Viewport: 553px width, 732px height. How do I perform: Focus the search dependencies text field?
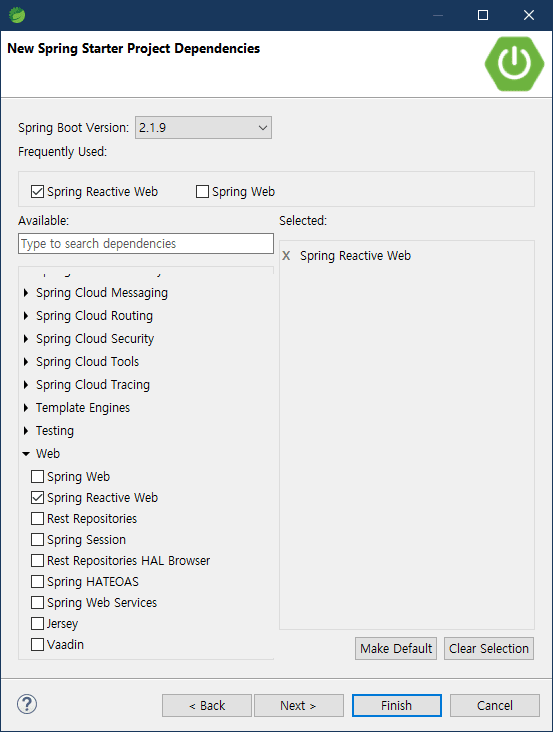(146, 244)
